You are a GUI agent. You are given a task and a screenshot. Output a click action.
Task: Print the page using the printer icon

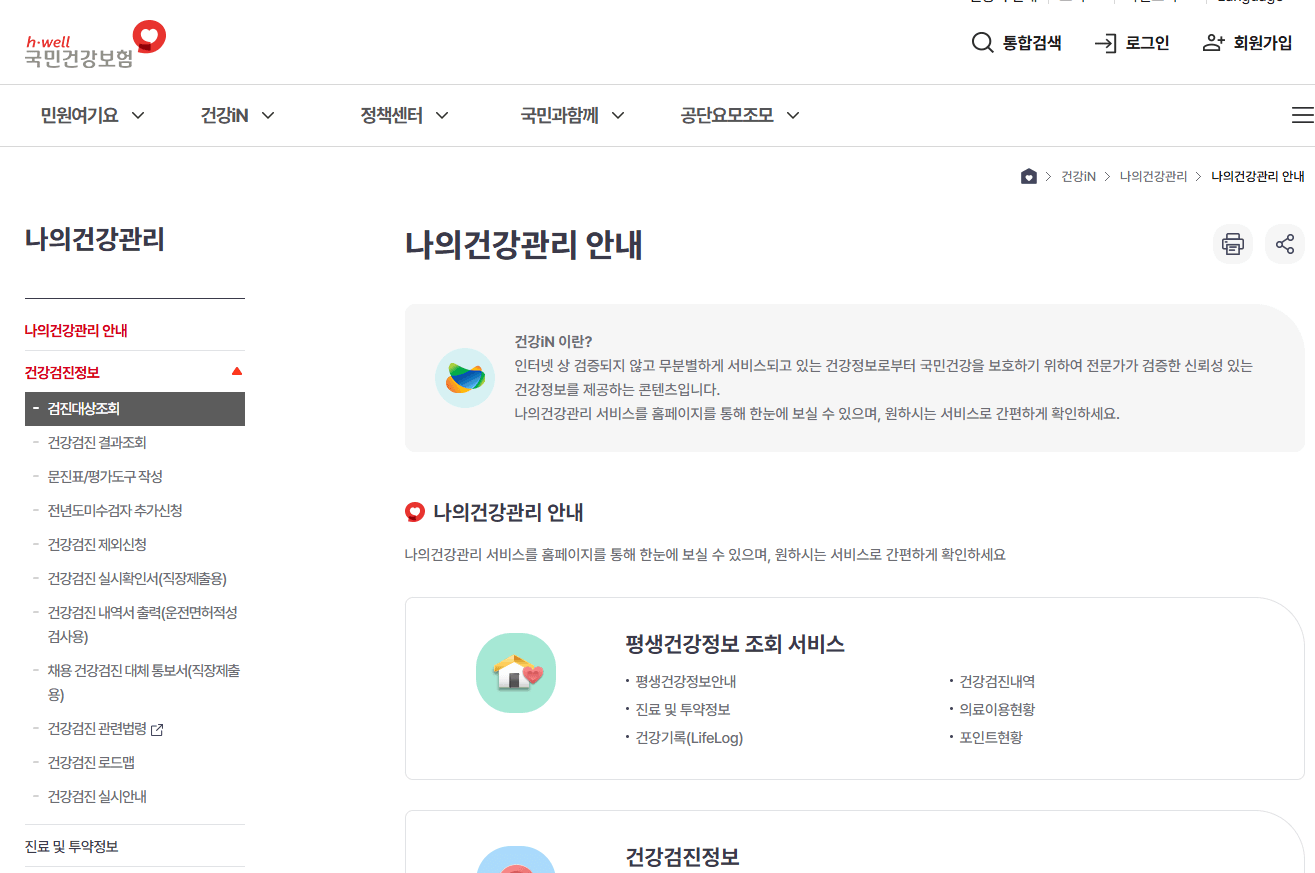(x=1233, y=244)
